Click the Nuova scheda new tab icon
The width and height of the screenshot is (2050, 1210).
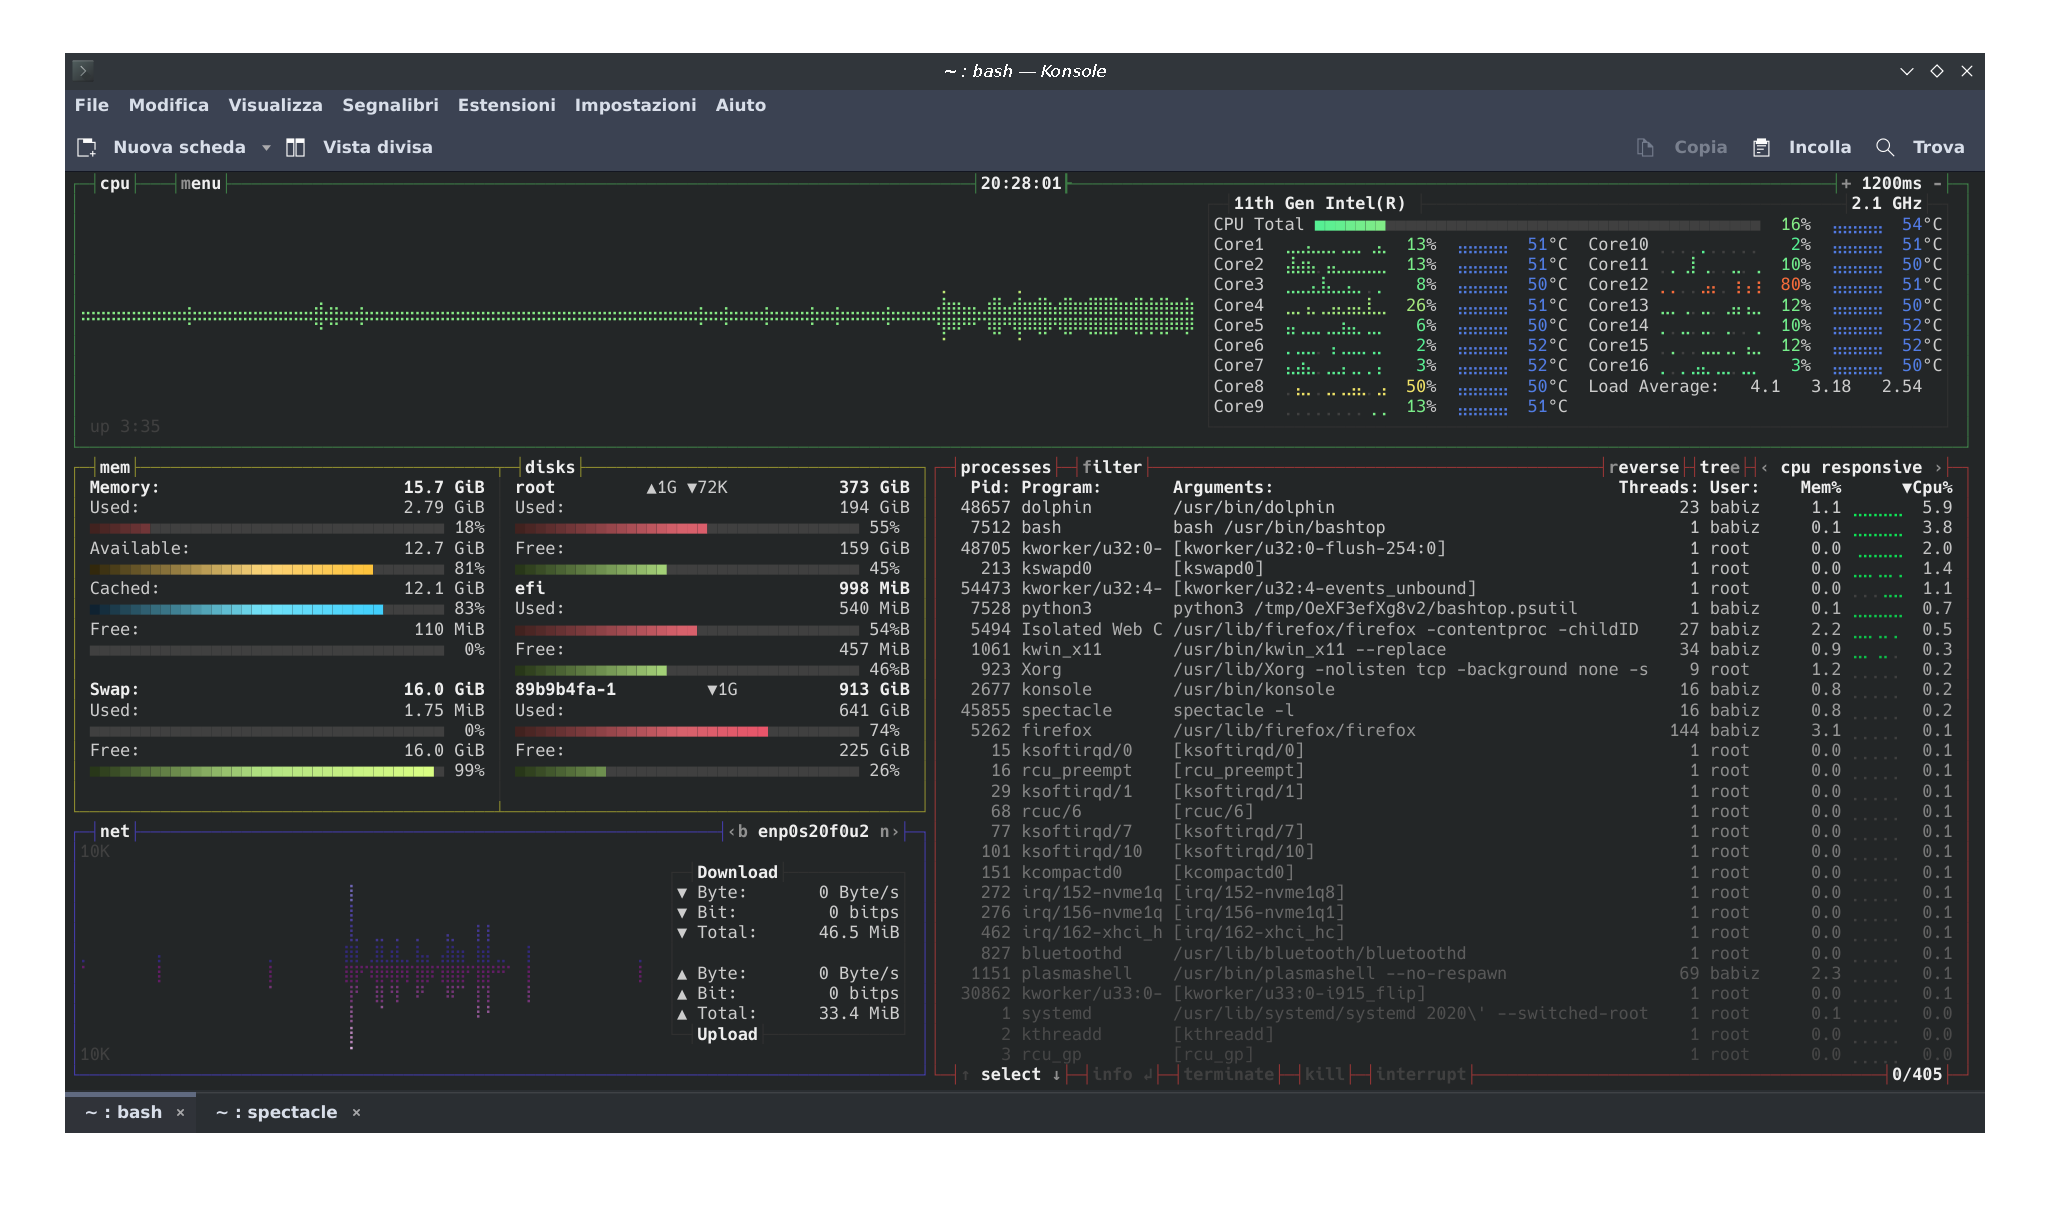[87, 147]
